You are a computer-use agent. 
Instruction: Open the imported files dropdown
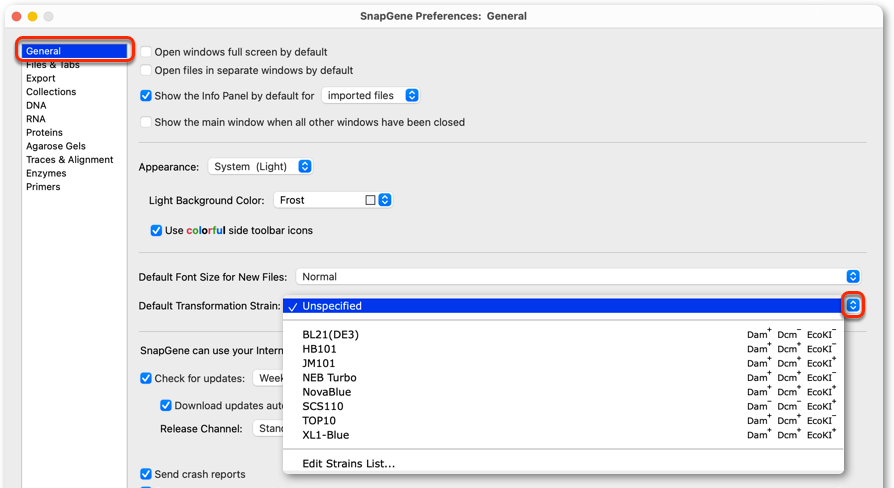click(371, 96)
